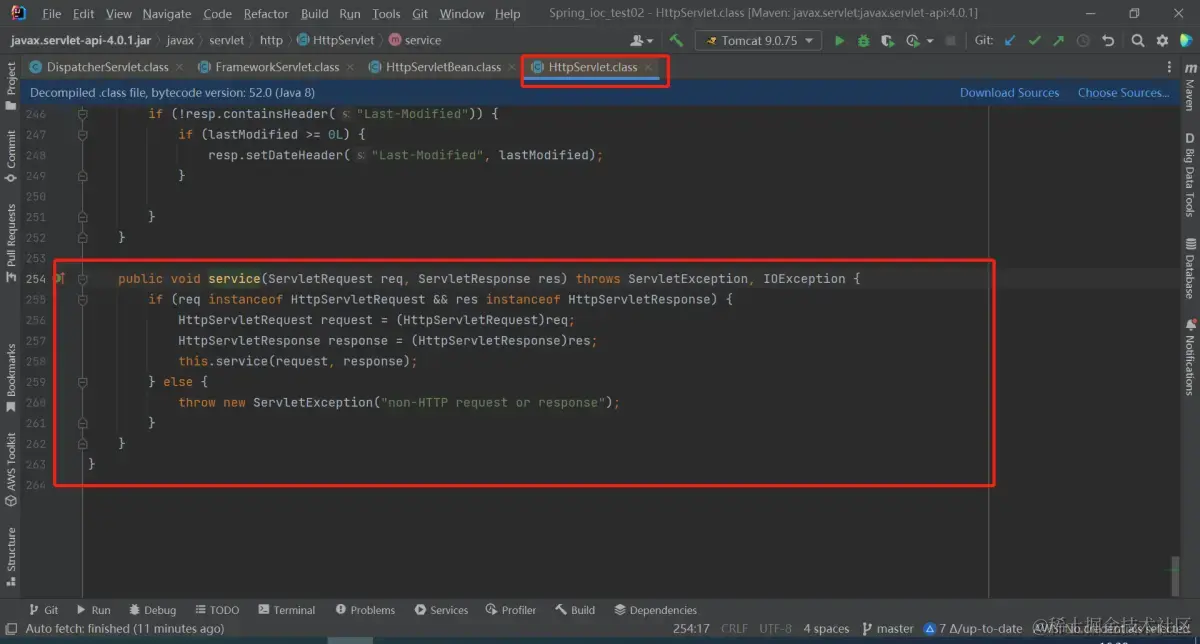Show Git history clock icon

point(1084,40)
